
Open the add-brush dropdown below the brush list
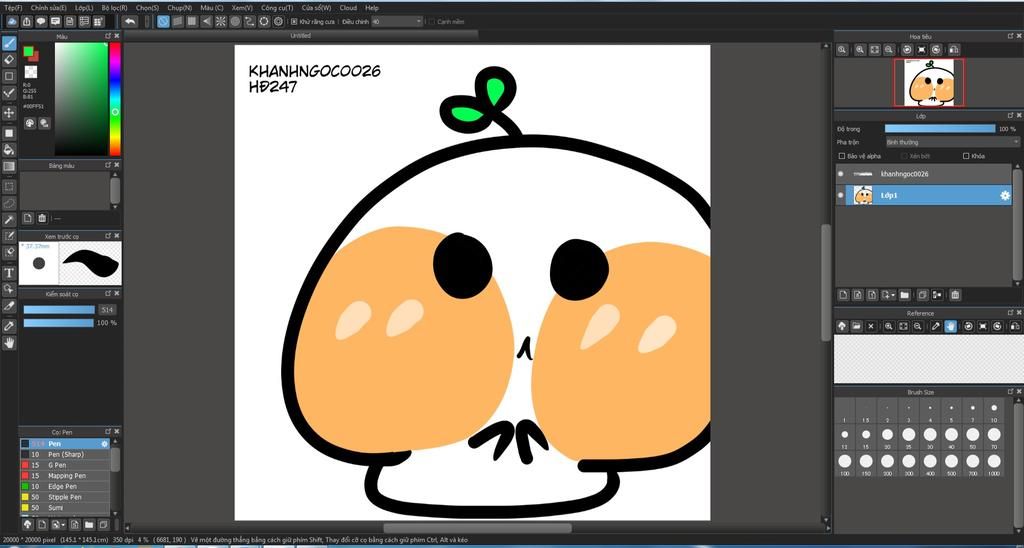coord(58,524)
